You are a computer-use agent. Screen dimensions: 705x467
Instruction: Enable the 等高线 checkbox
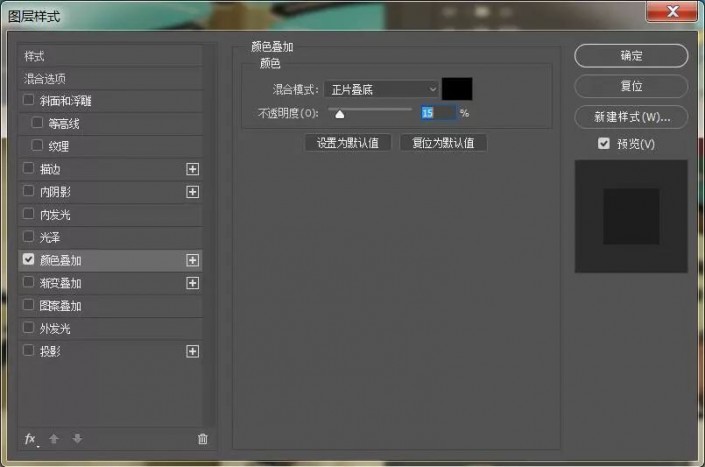tap(37, 123)
